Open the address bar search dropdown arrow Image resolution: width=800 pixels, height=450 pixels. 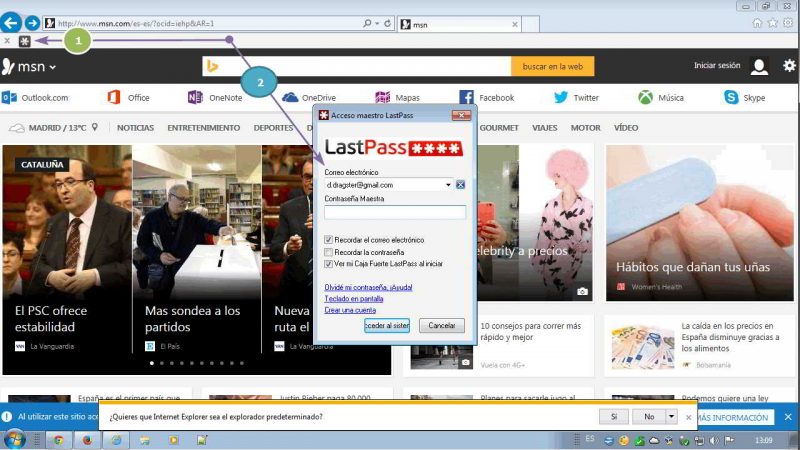coord(377,23)
